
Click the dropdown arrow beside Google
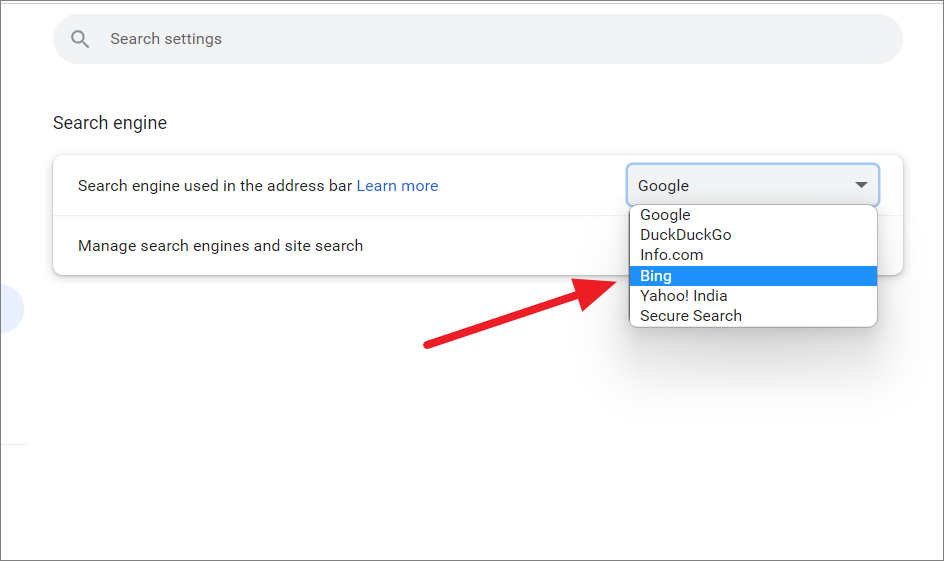(x=861, y=185)
